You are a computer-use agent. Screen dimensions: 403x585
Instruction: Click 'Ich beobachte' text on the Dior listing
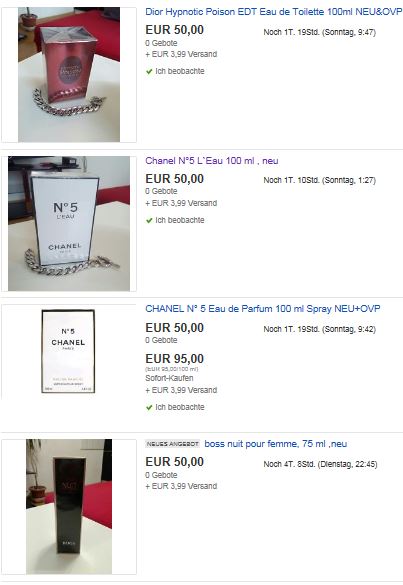(x=180, y=71)
